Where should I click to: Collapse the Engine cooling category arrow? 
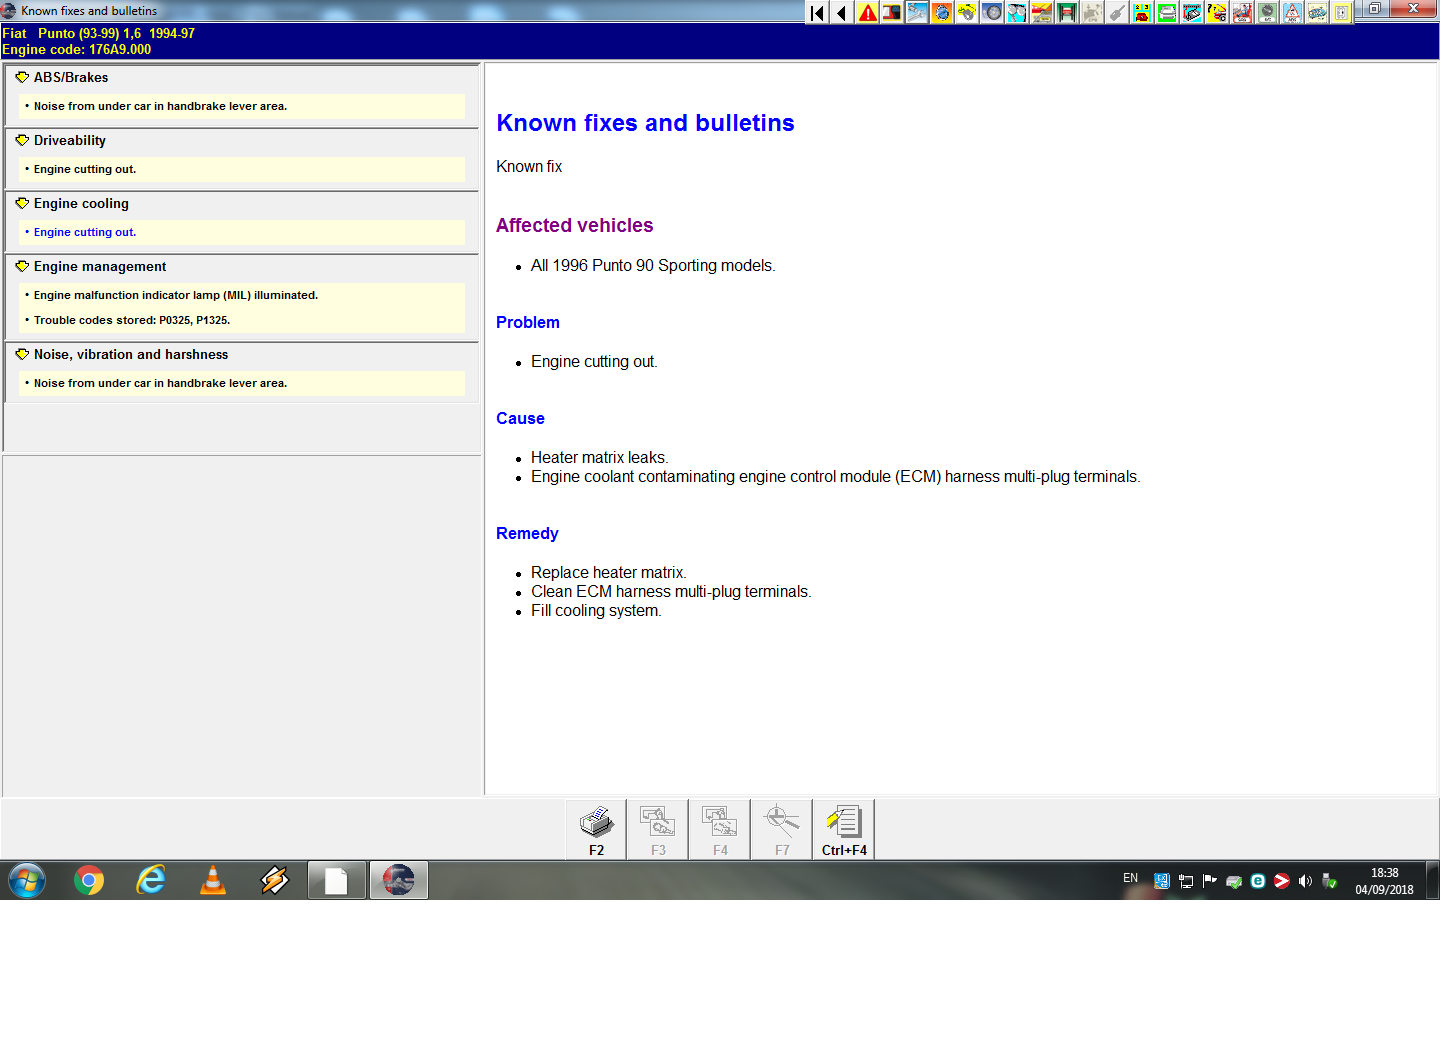tap(22, 203)
